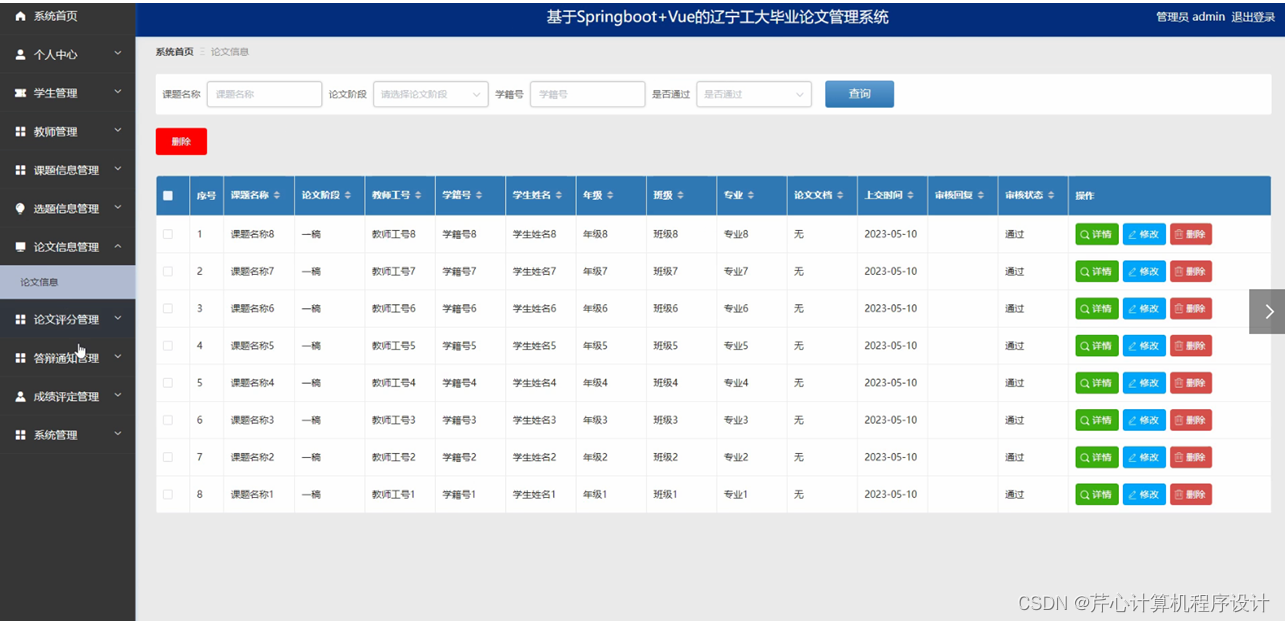Screen dimensions: 1285x622
Task: Click the blue 查询 search button
Action: (x=859, y=94)
